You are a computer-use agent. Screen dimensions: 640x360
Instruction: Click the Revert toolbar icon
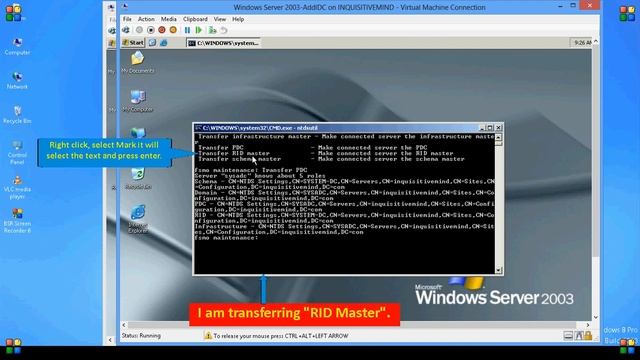[x=224, y=30]
